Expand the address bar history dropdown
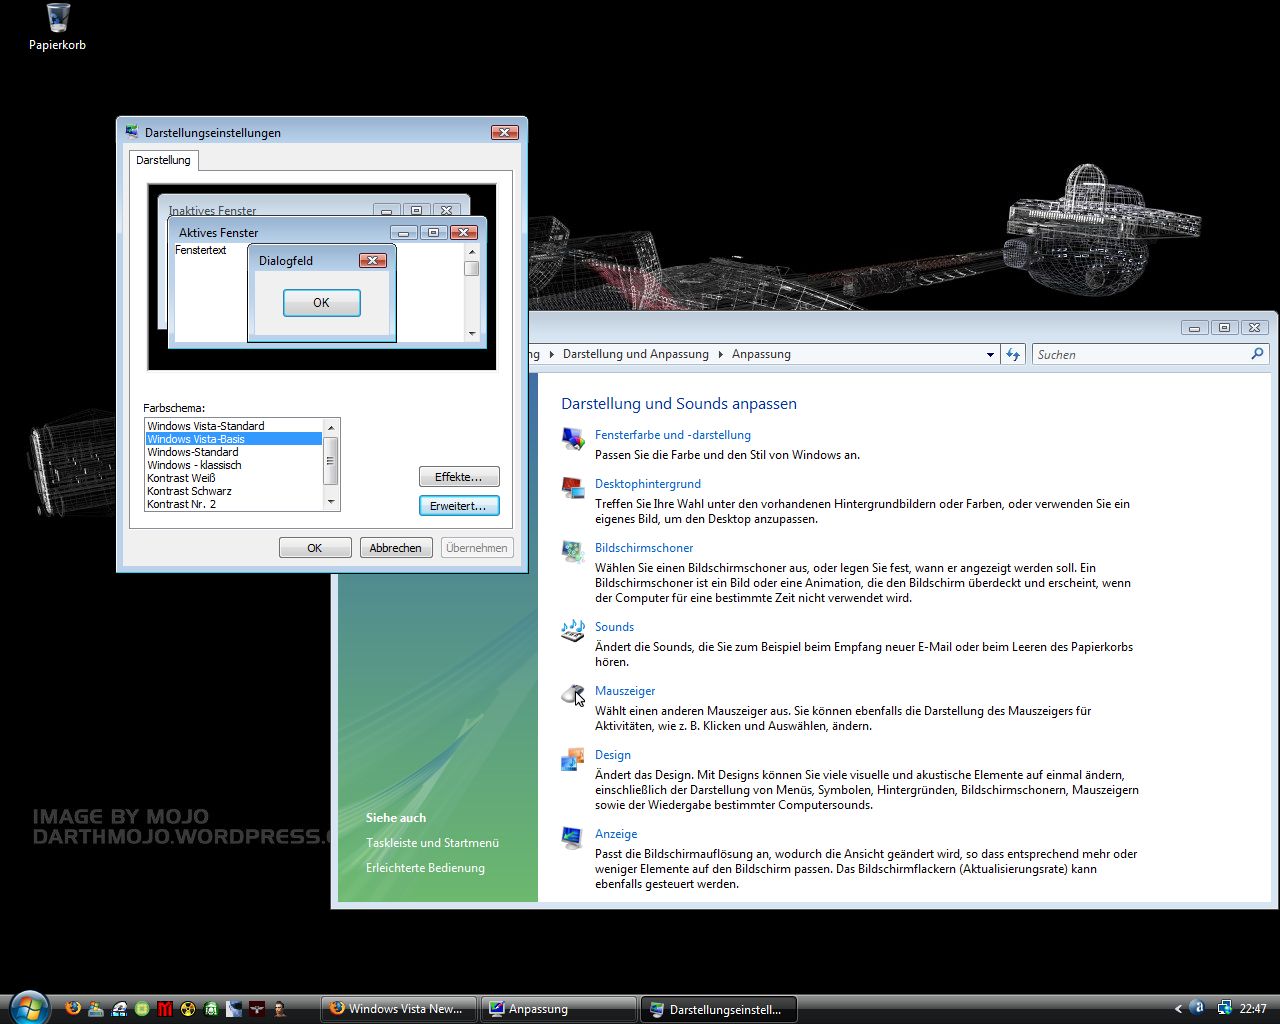1280x1024 pixels. pyautogui.click(x=990, y=354)
